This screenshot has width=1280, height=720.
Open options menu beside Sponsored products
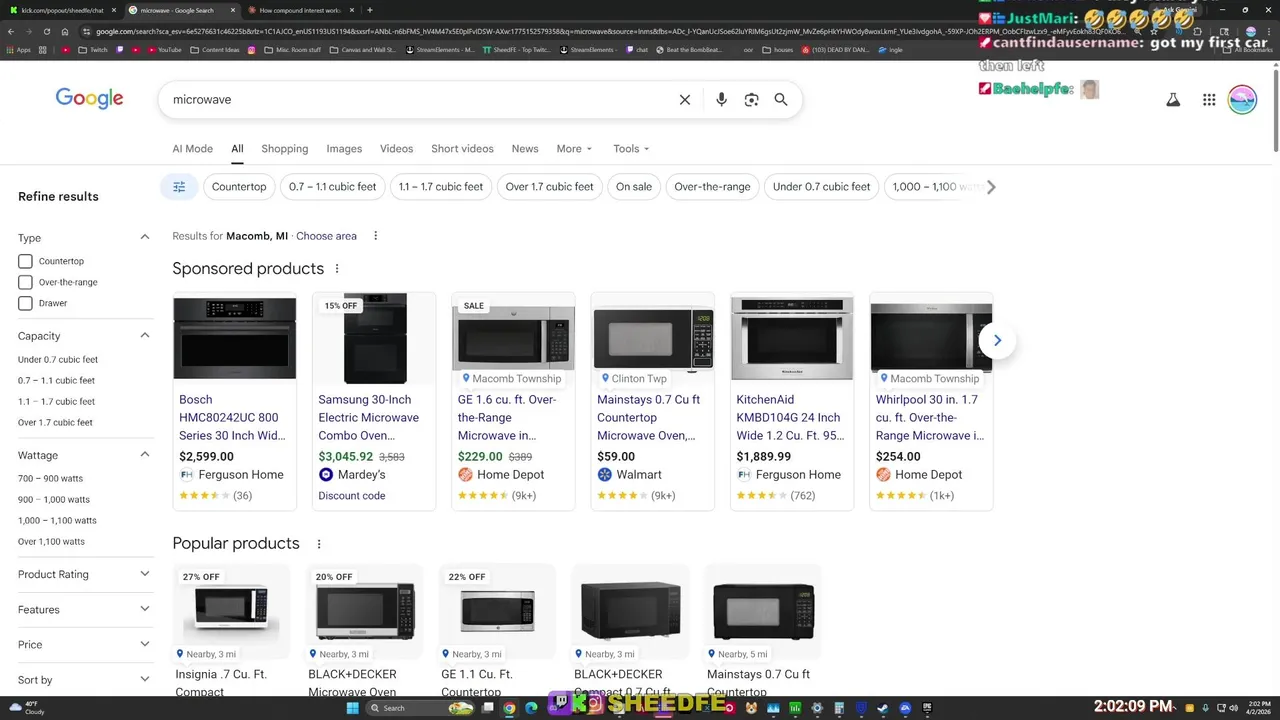click(x=337, y=269)
